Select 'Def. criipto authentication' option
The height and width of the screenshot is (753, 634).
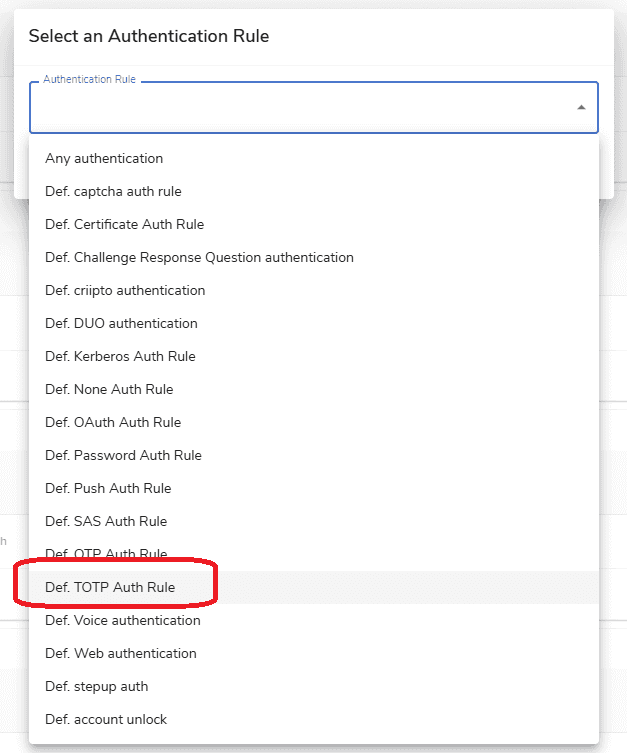(125, 290)
